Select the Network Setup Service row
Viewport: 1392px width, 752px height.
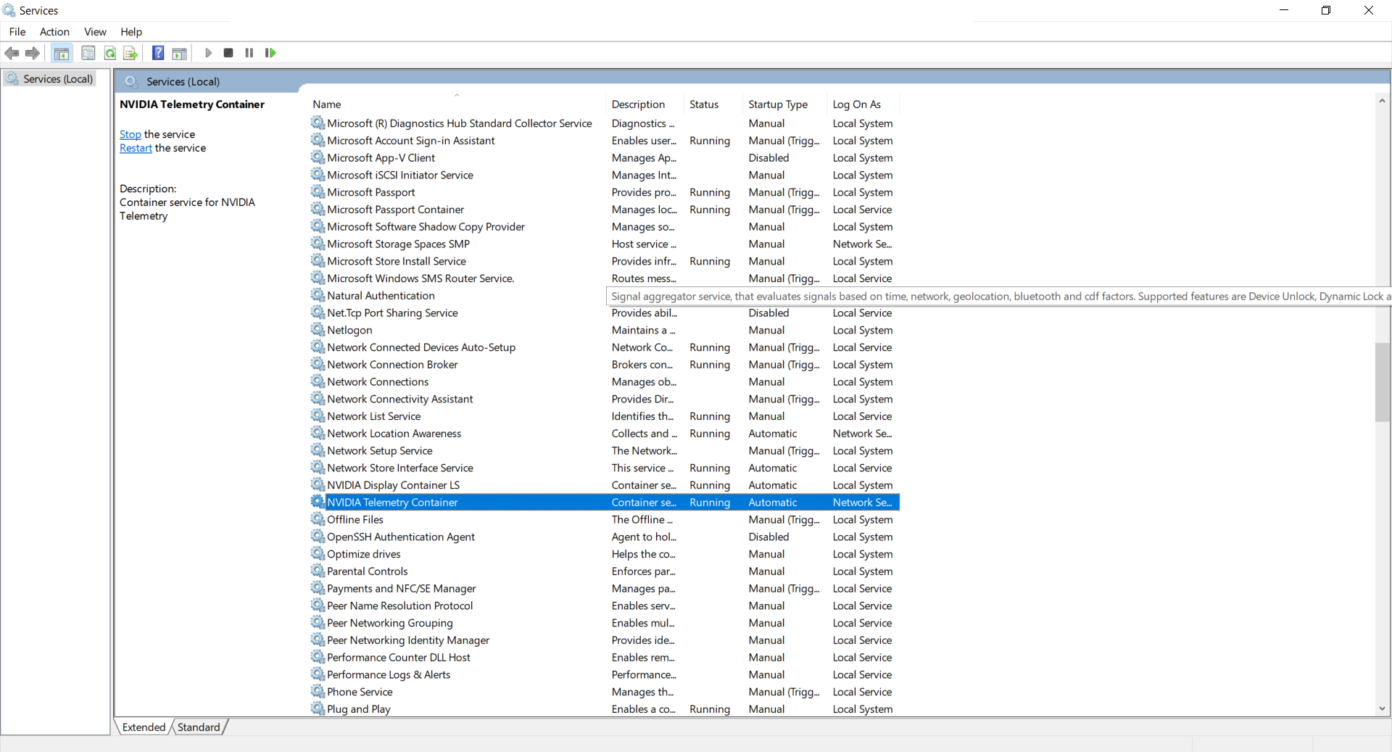click(x=605, y=451)
